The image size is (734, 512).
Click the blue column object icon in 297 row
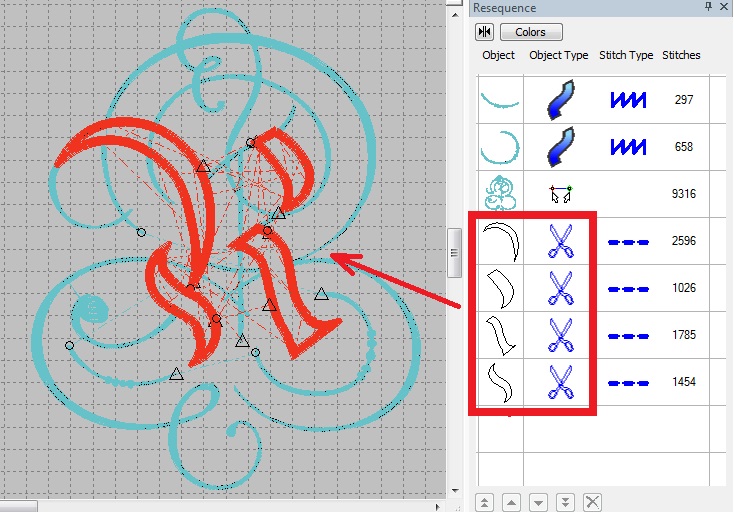[560, 100]
